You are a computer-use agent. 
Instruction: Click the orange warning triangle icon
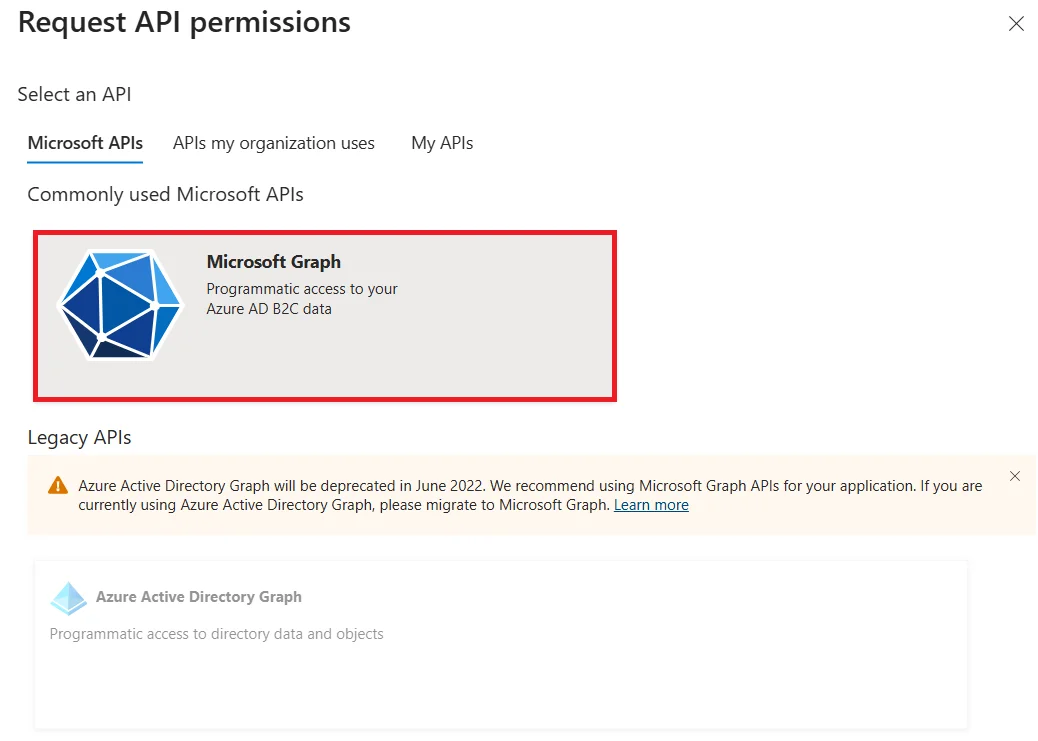pyautogui.click(x=58, y=485)
